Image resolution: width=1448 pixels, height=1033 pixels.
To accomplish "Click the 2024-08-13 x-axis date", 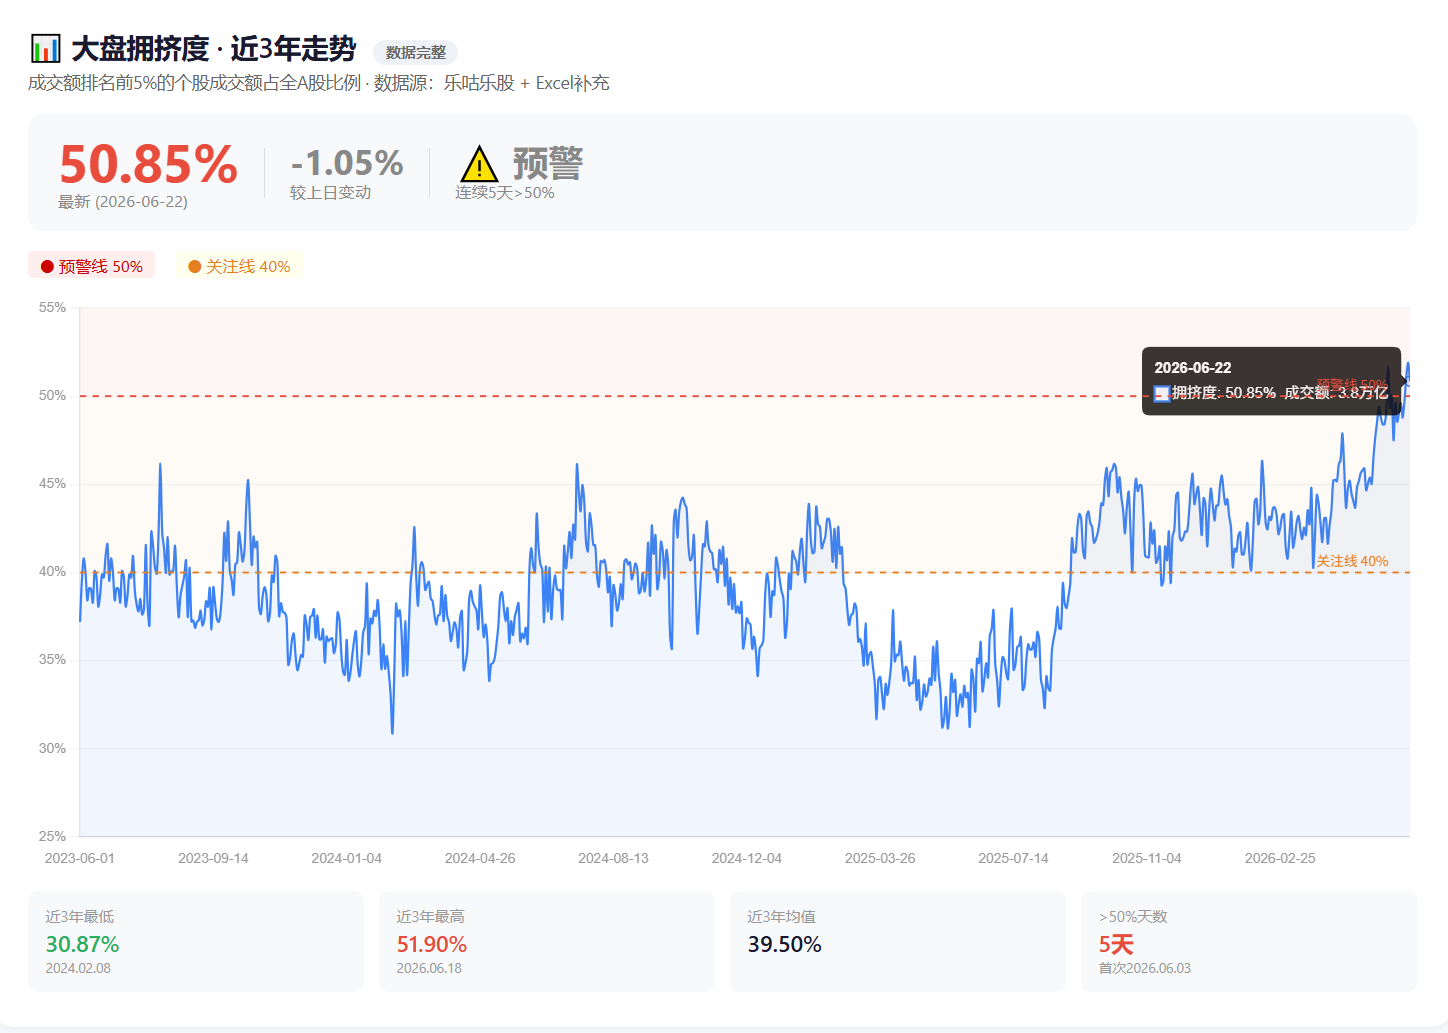I will (x=613, y=858).
